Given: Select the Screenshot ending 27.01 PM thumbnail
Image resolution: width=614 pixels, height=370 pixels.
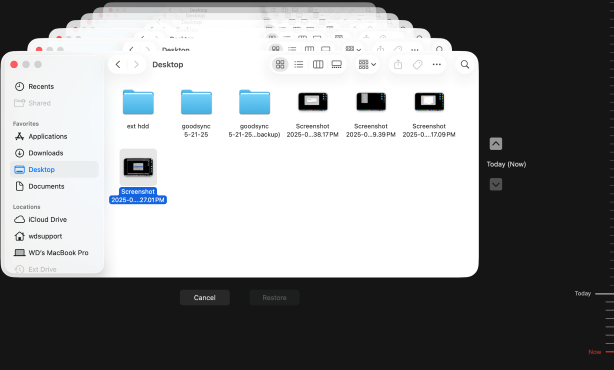Looking at the screenshot, I should [x=138, y=167].
